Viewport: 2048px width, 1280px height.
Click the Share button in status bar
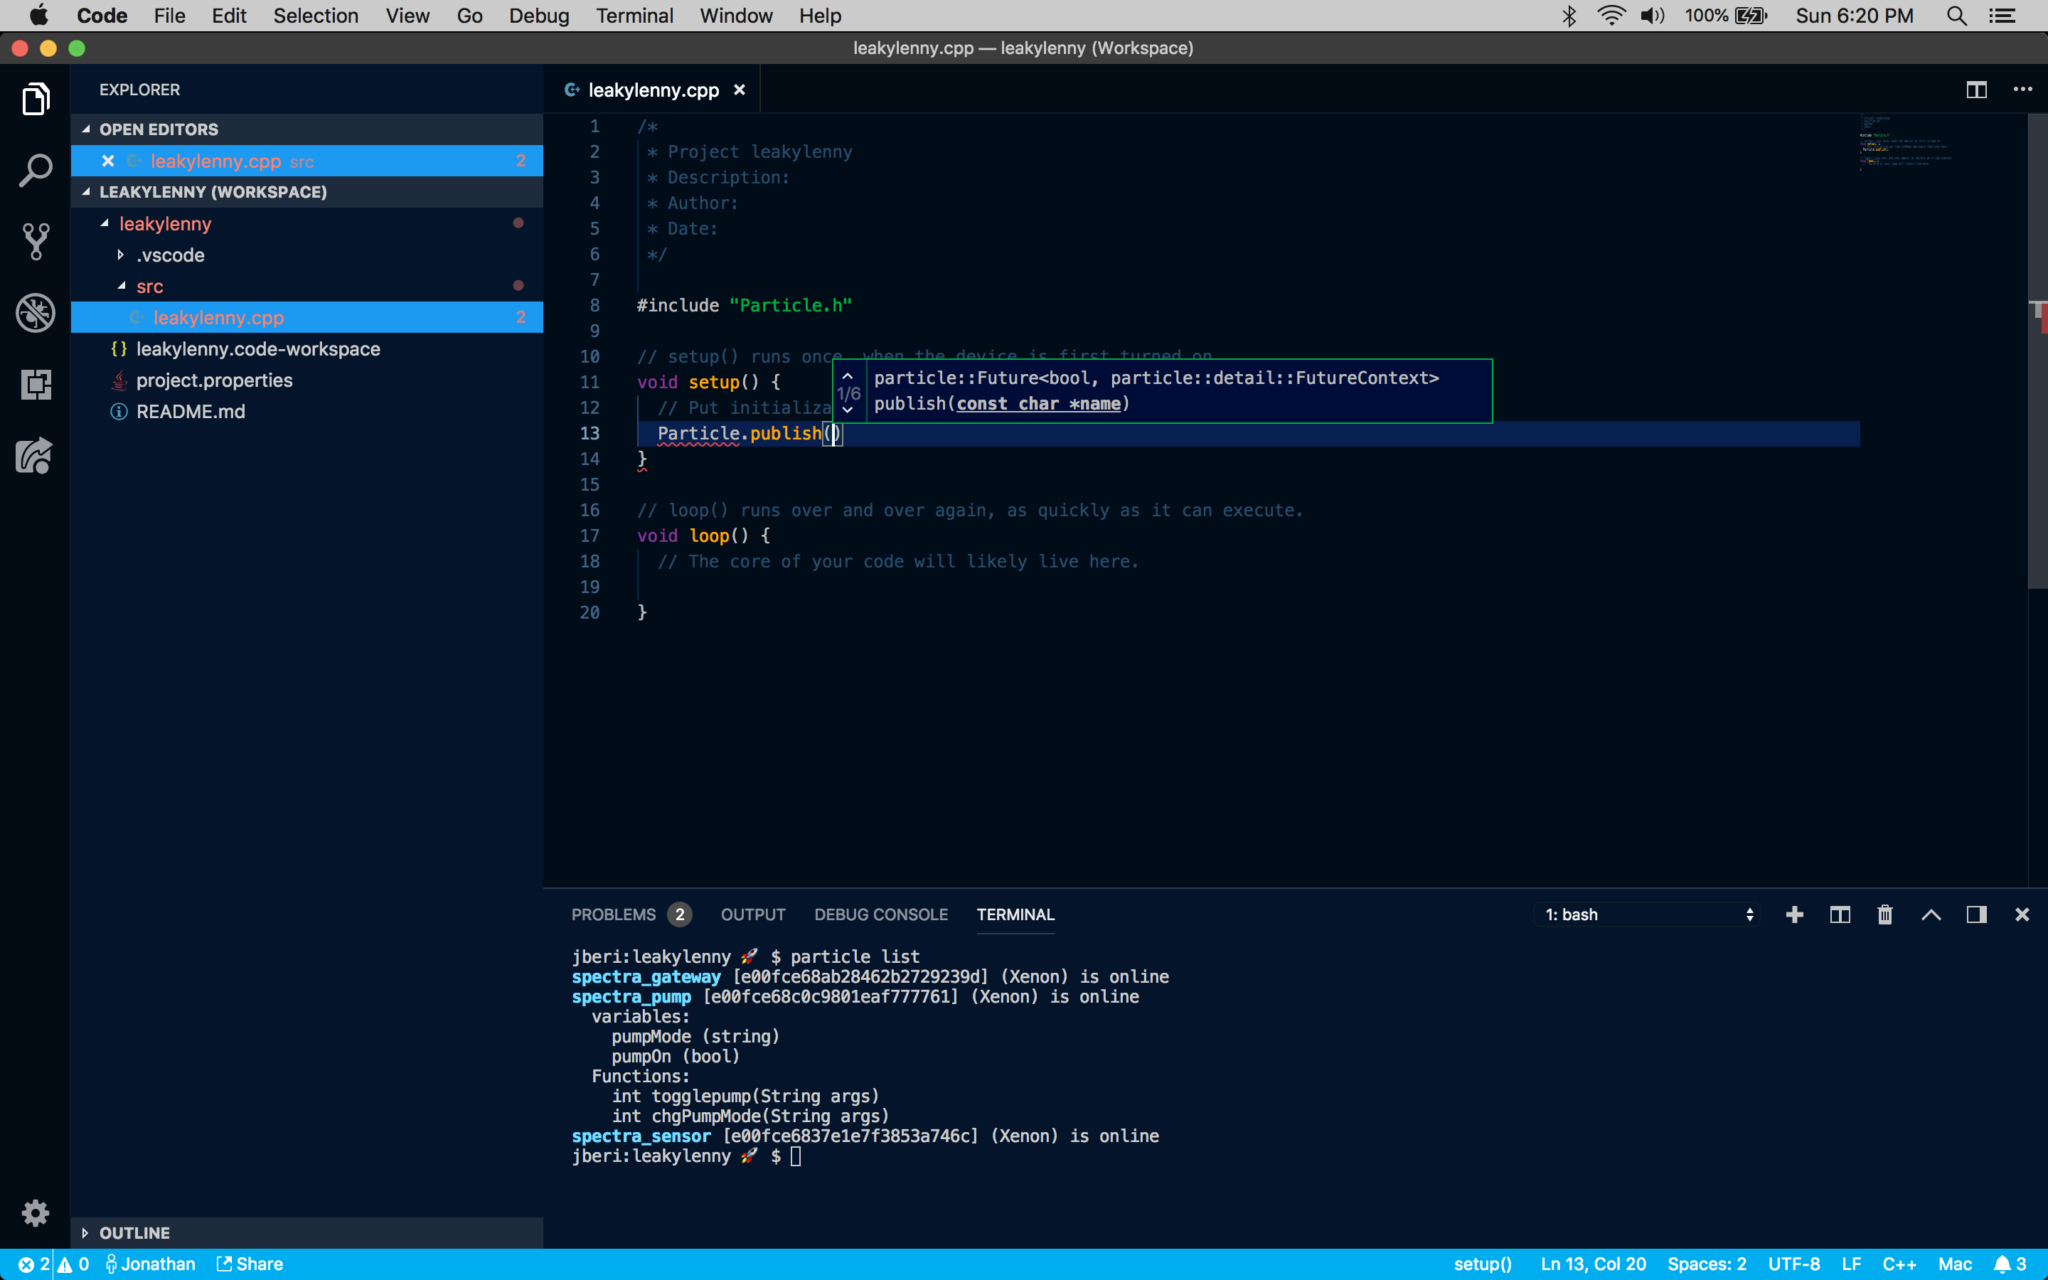250,1264
